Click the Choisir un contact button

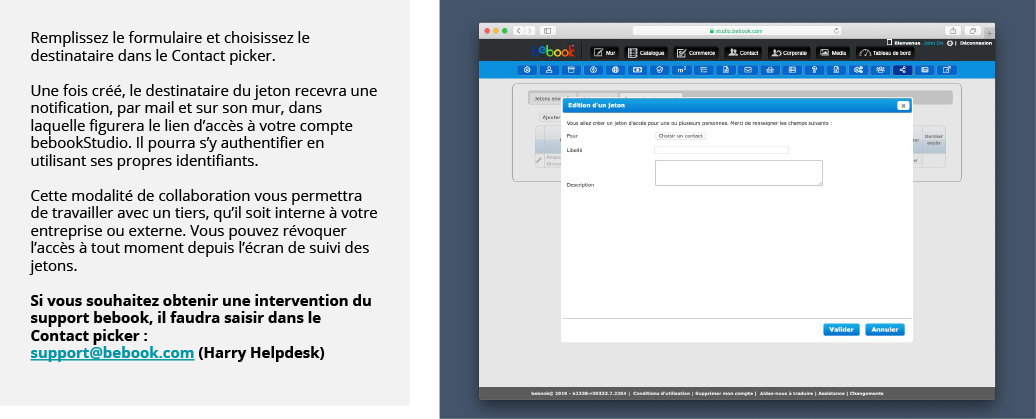[x=681, y=135]
